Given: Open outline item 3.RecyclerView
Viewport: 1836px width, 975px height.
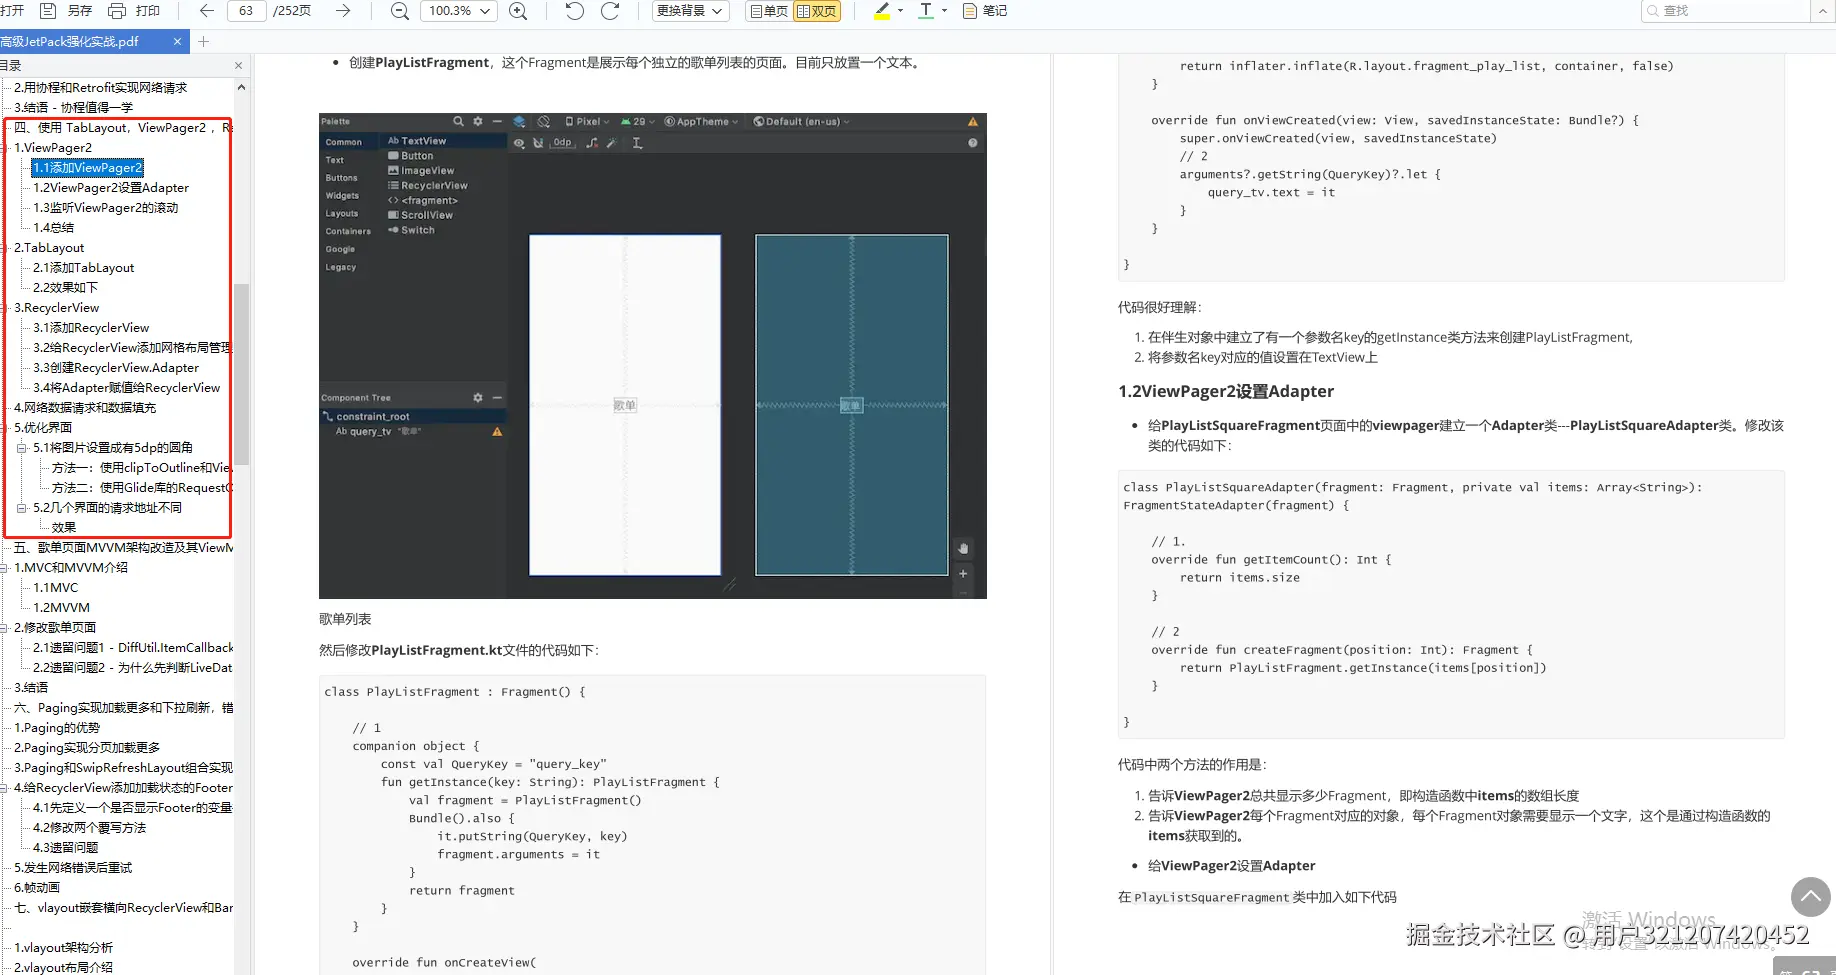Looking at the screenshot, I should (57, 308).
